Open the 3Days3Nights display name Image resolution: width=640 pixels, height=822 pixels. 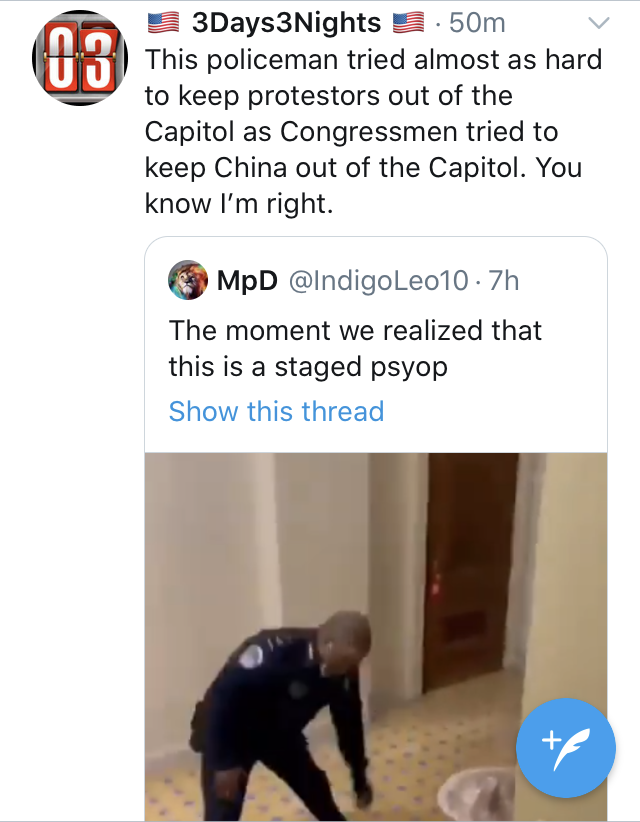(x=286, y=23)
